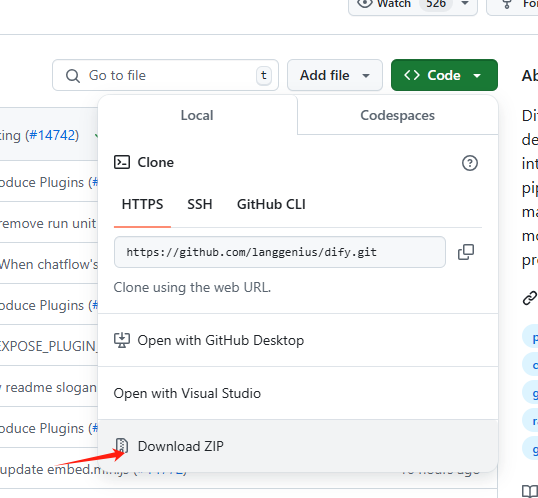
Task: Click the eye icon on Watch button
Action: (x=364, y=3)
